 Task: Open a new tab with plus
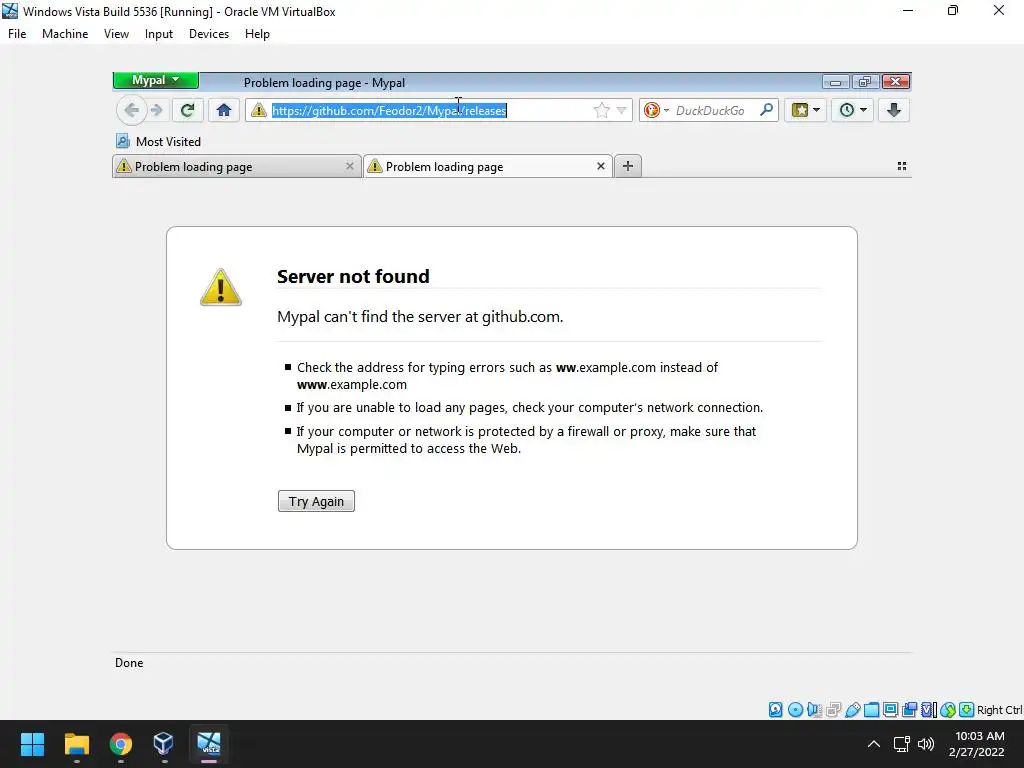click(x=628, y=166)
